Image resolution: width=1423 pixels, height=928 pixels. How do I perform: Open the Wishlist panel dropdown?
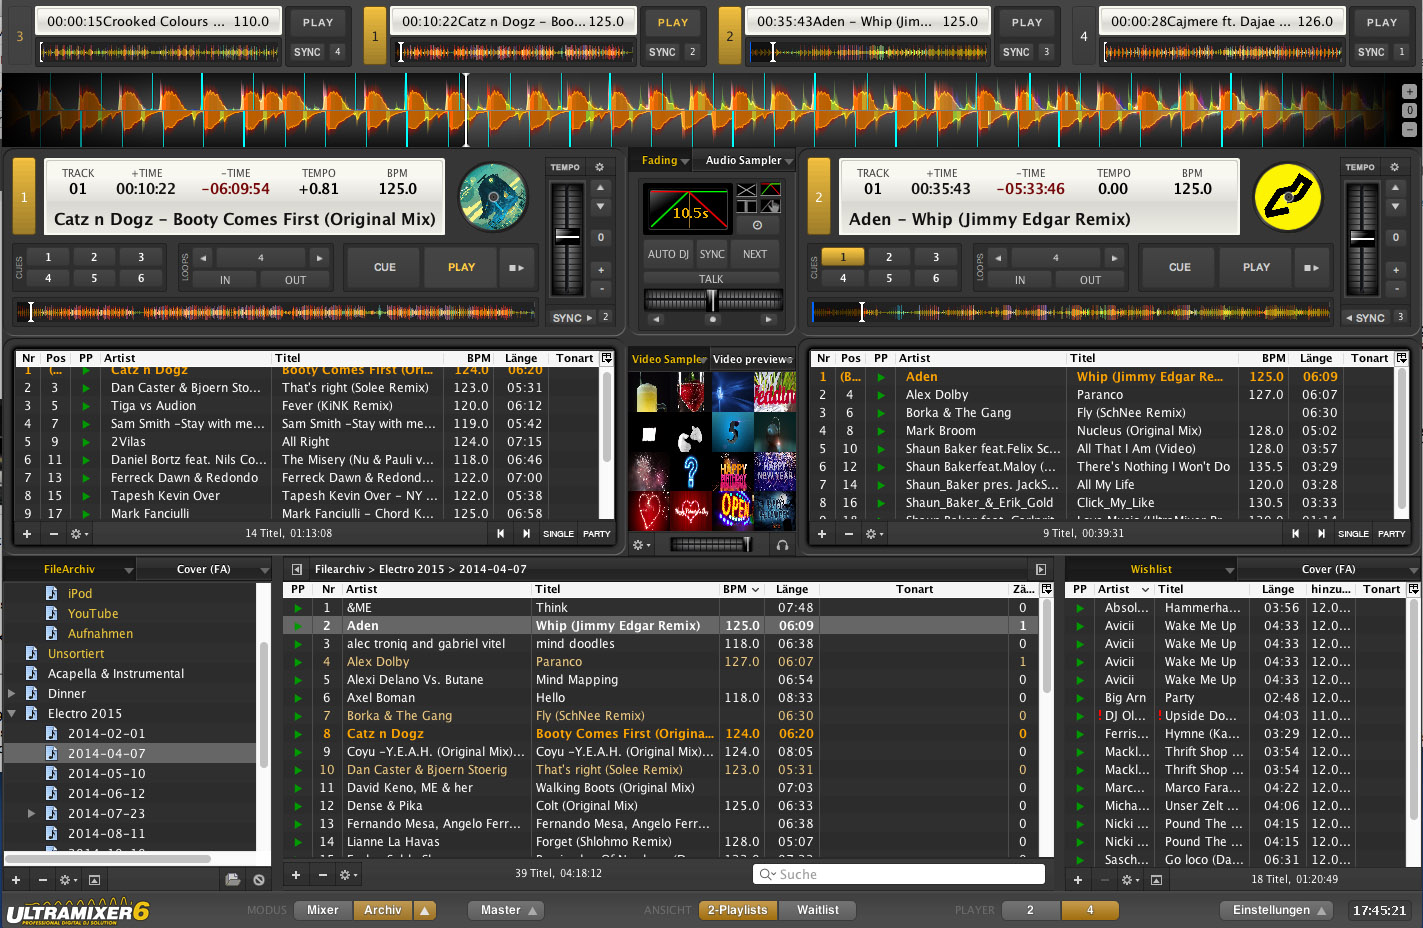1228,570
